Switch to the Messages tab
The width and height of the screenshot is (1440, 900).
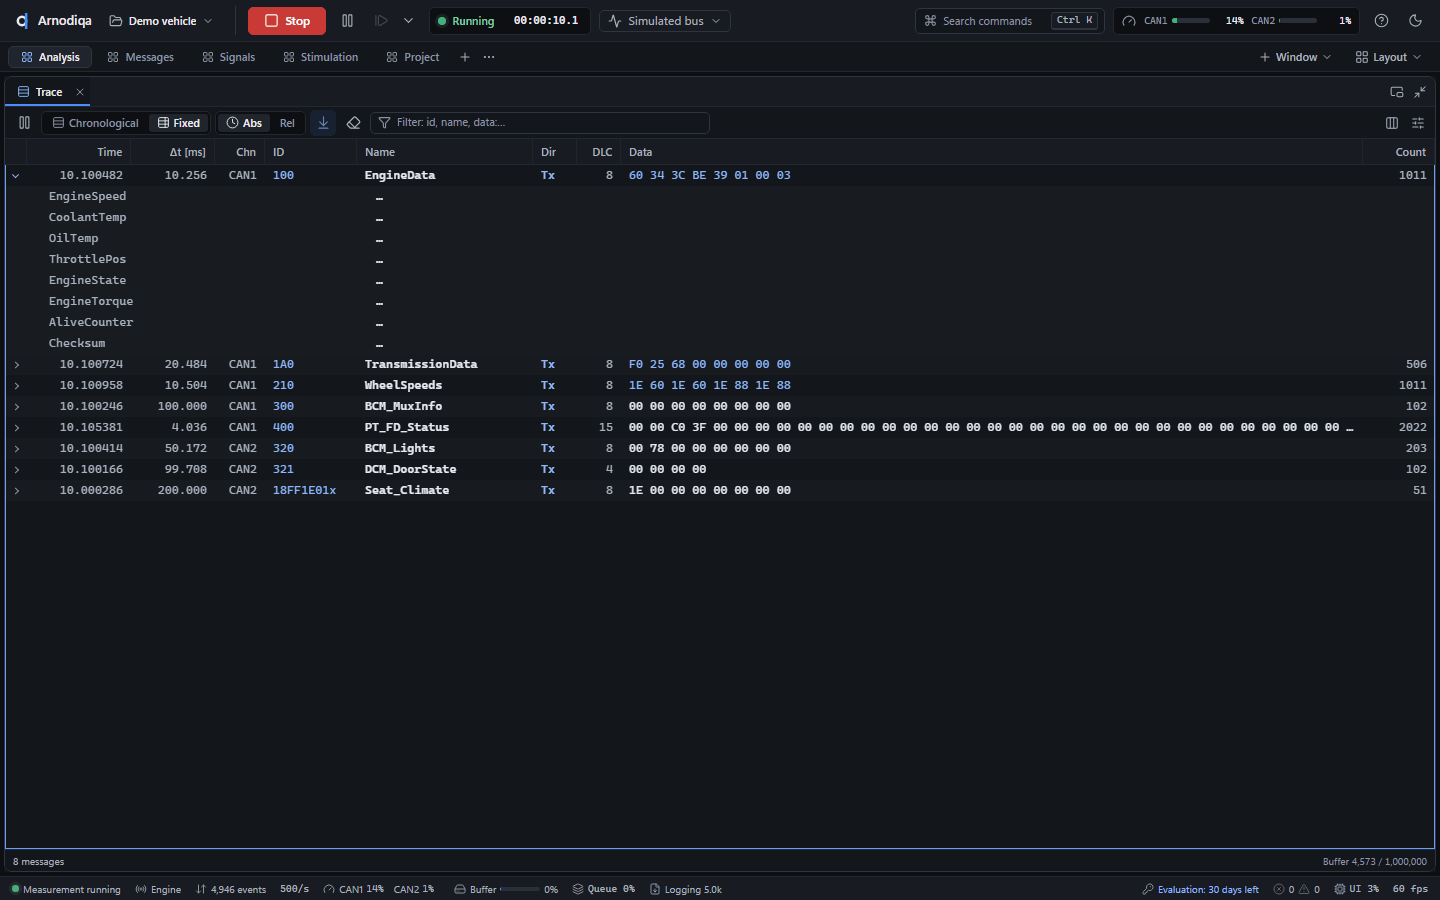coord(140,57)
